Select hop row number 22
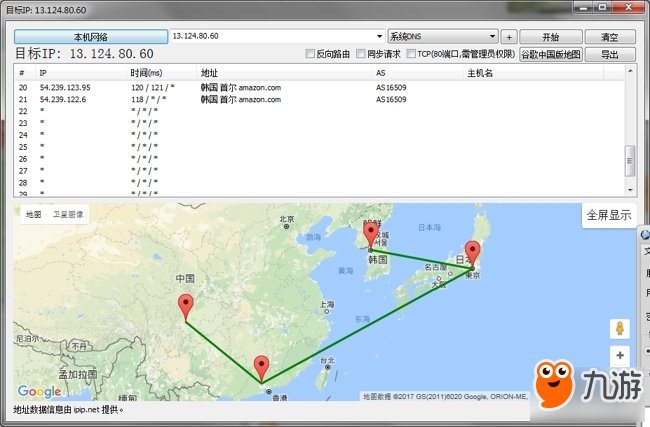This screenshot has width=650, height=427. tap(319, 111)
